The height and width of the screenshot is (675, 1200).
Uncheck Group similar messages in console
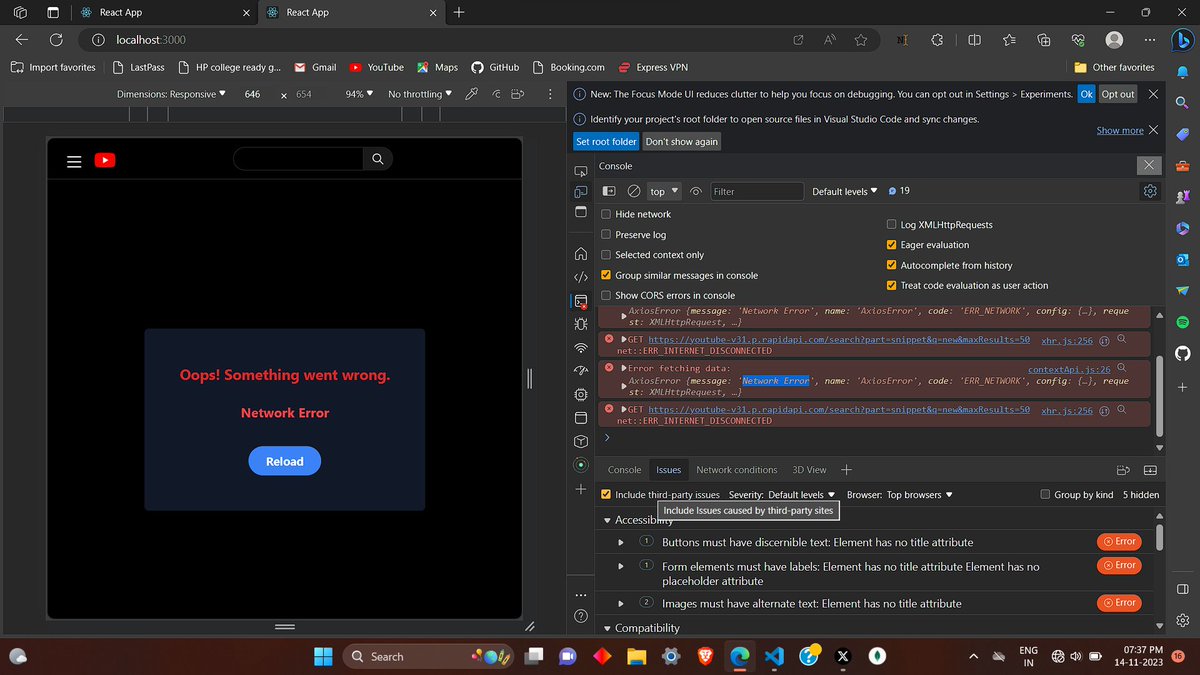[x=606, y=275]
